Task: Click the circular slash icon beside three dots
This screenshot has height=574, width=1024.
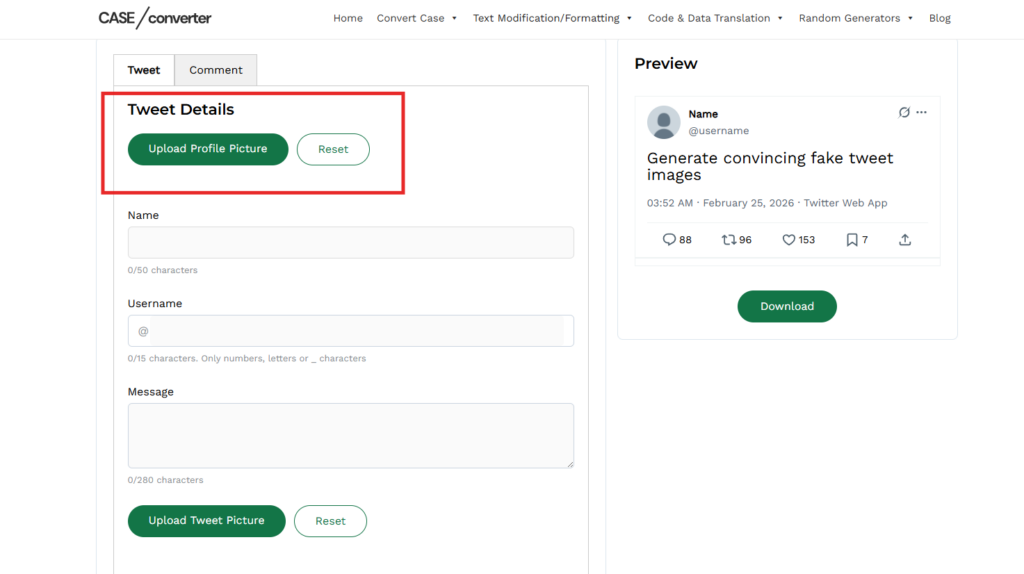Action: click(x=904, y=112)
